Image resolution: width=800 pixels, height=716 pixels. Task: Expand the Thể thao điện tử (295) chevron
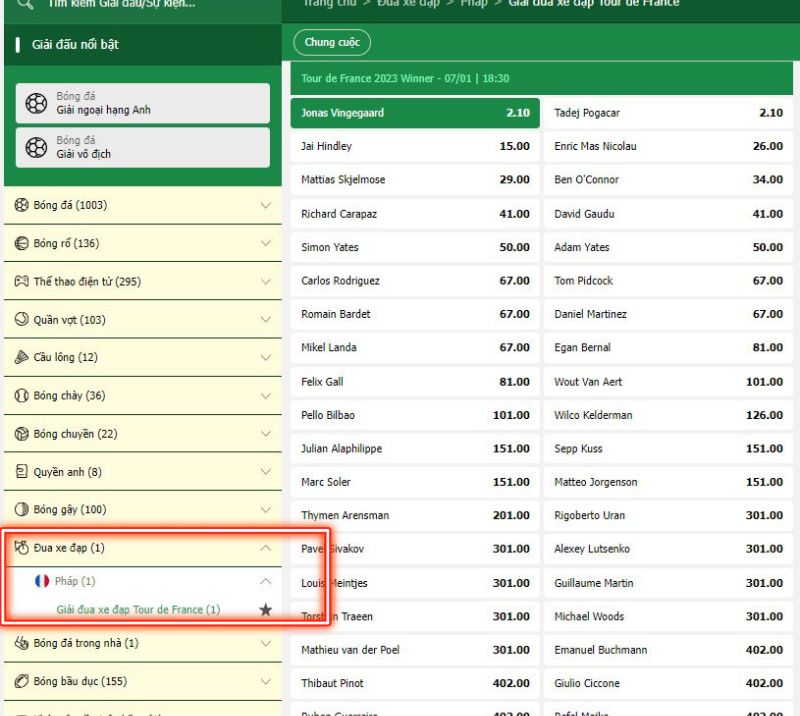pos(265,282)
